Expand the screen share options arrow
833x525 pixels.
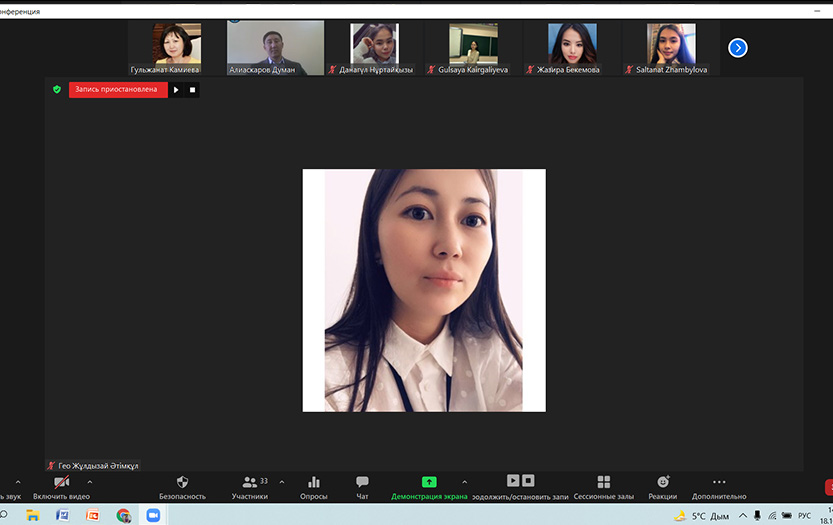pos(464,481)
